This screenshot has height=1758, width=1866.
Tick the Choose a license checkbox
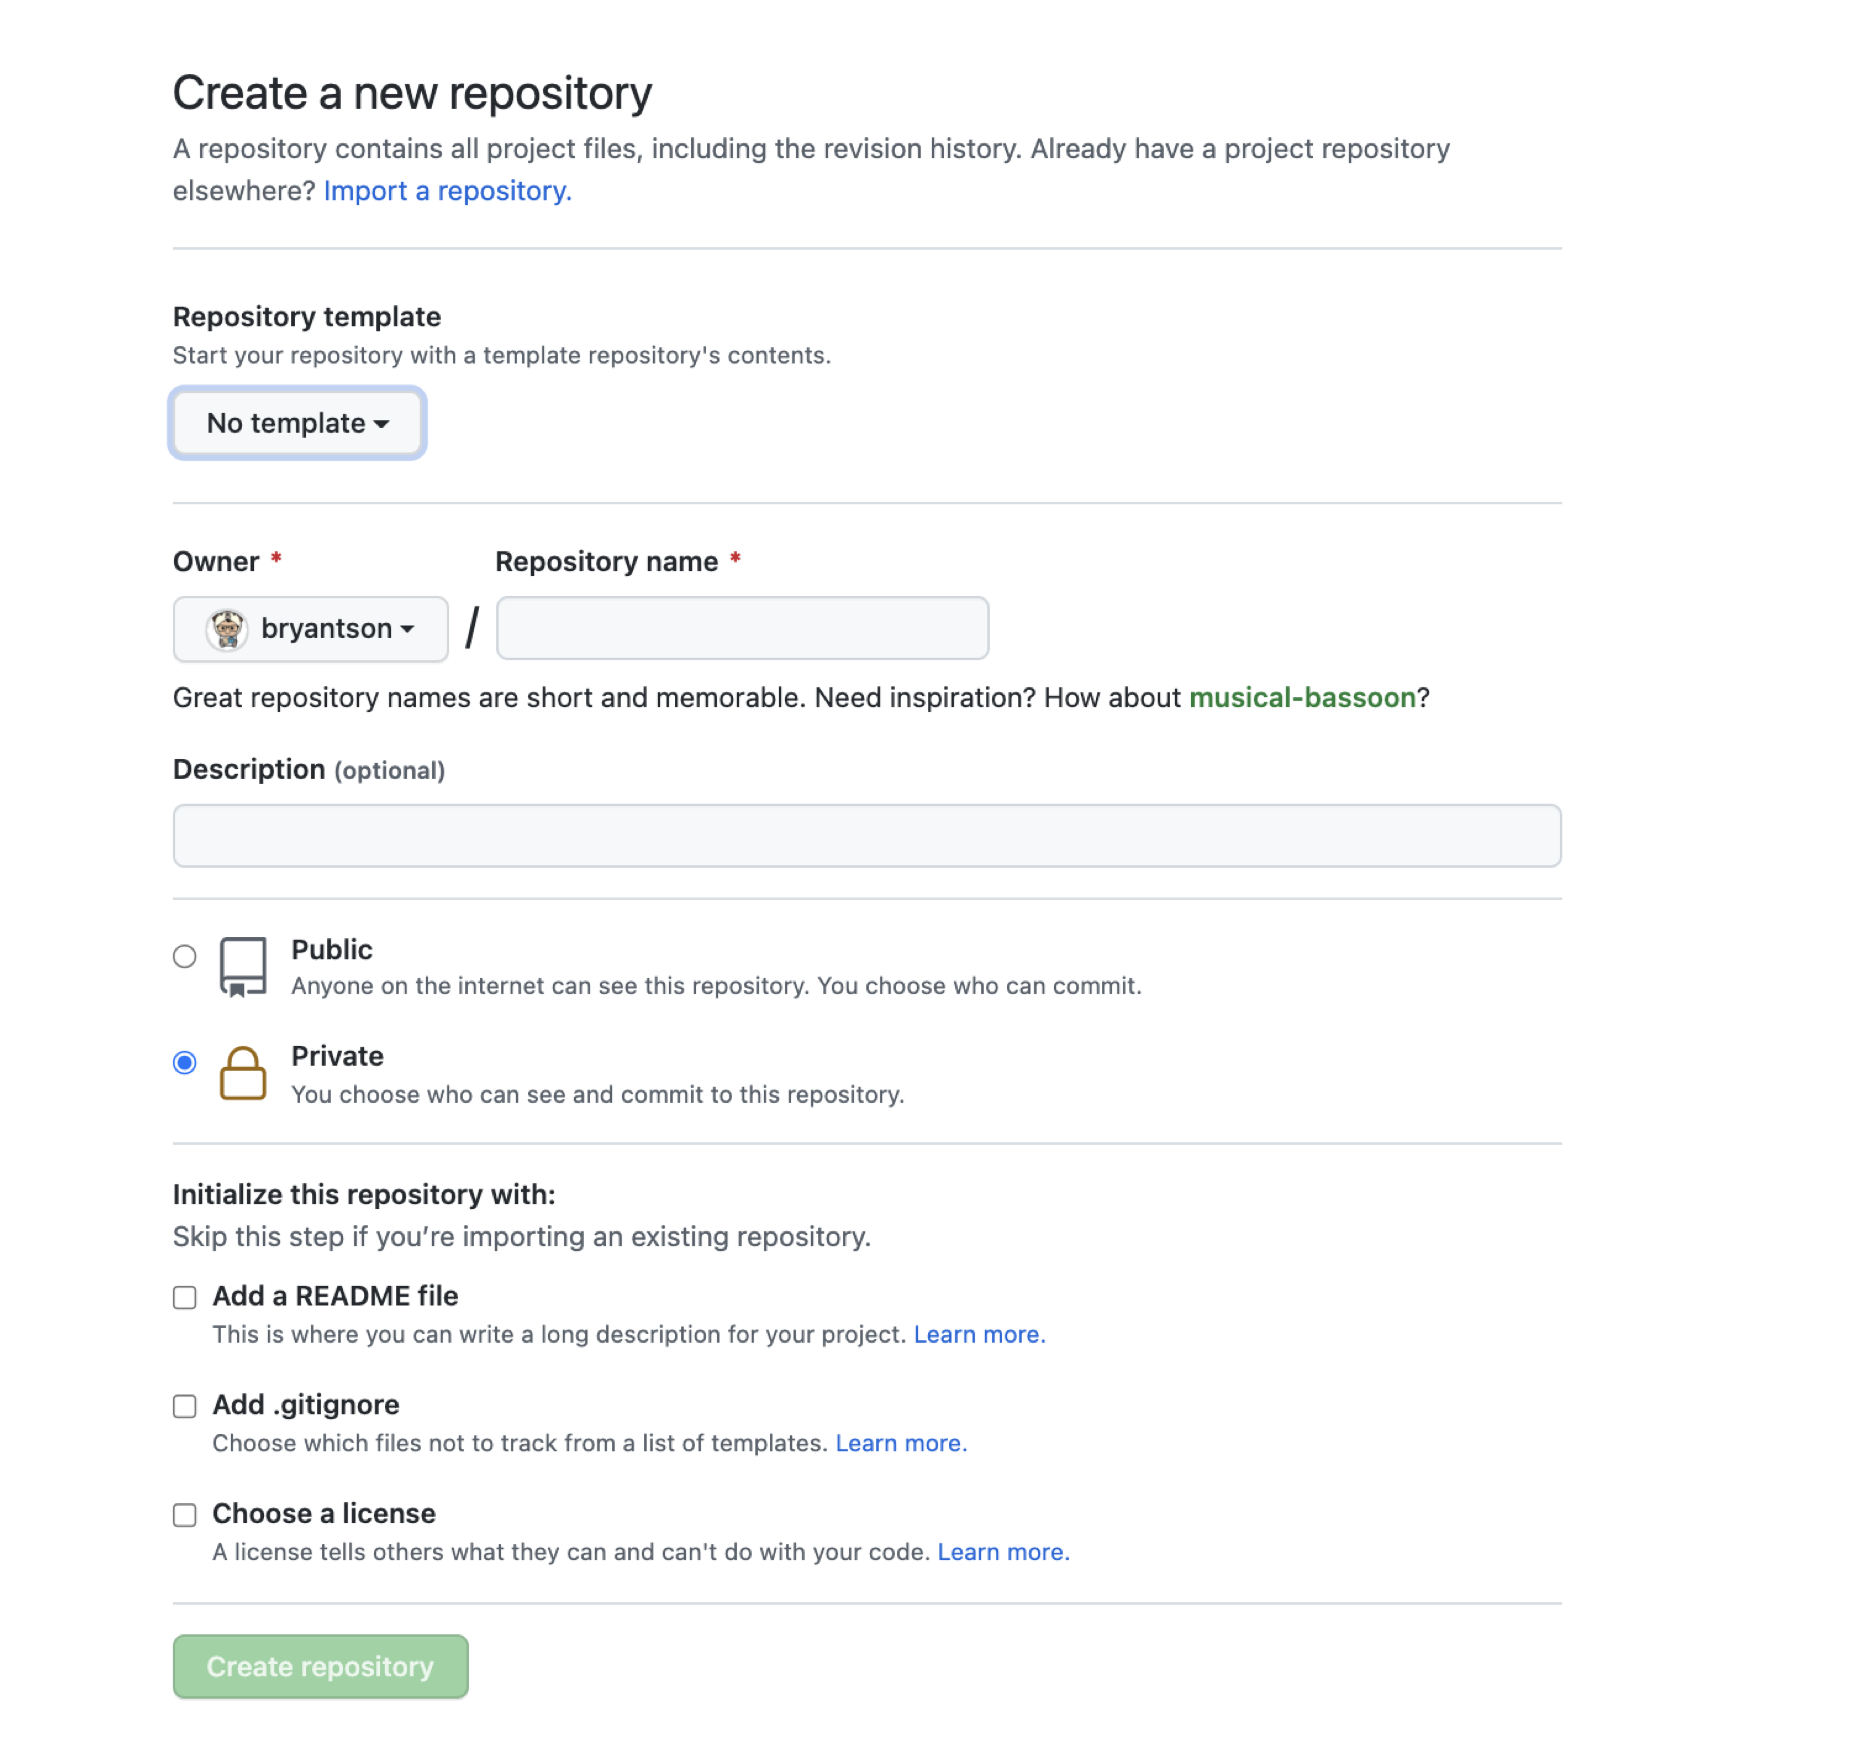pyautogui.click(x=185, y=1515)
